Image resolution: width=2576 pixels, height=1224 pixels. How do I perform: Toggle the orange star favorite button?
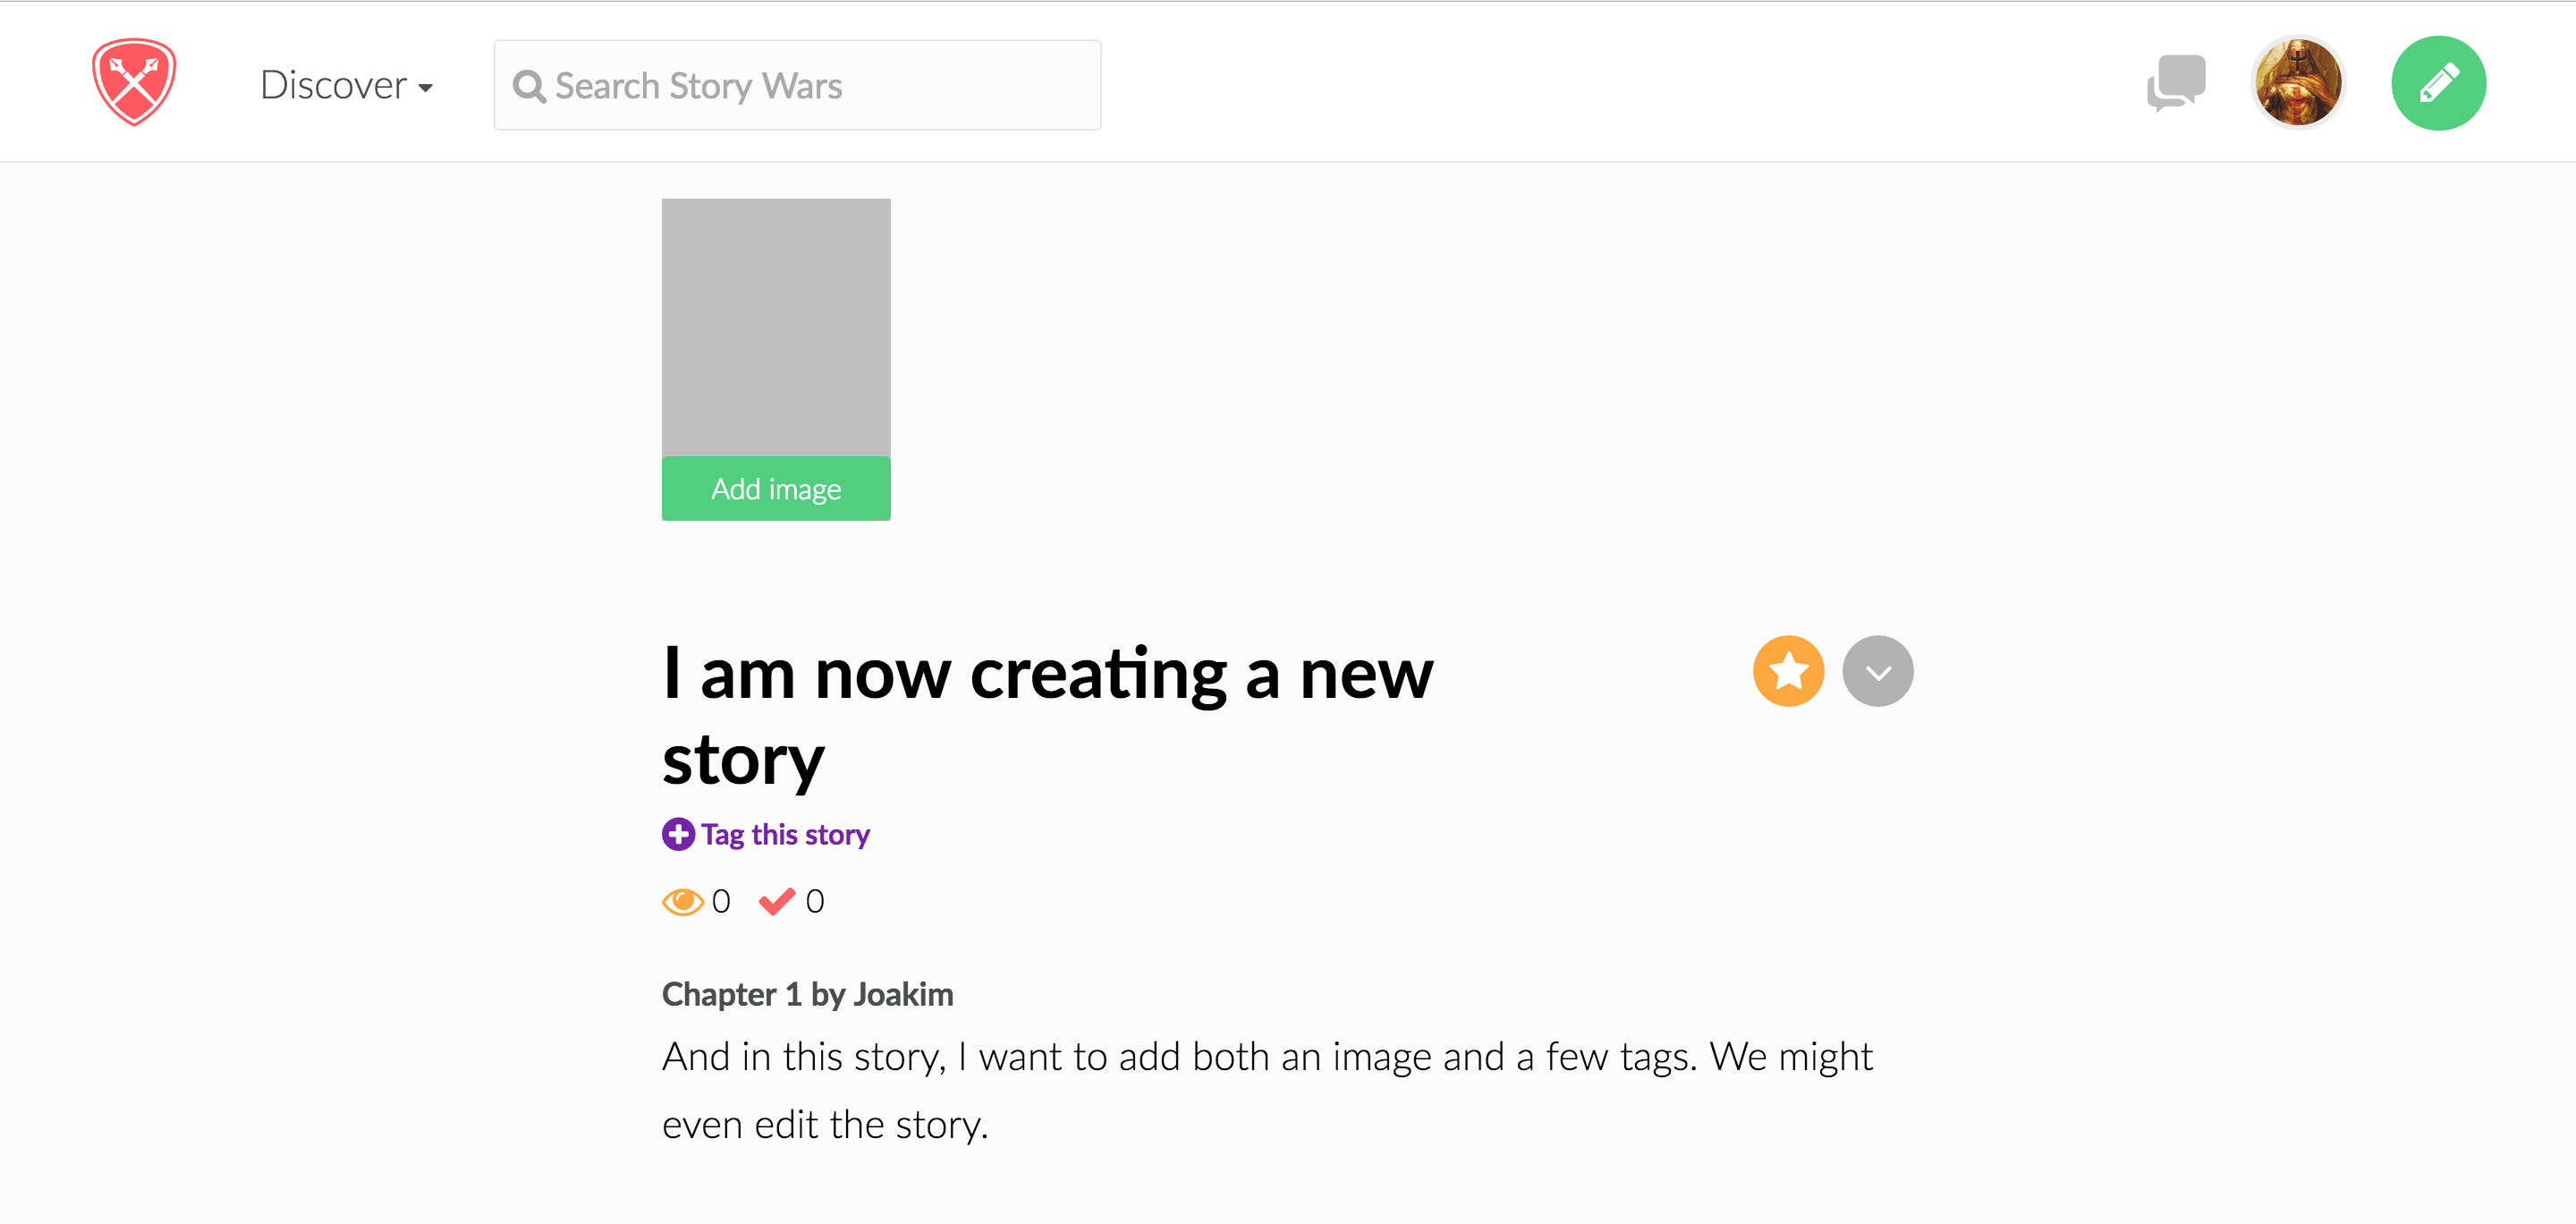pos(1788,671)
